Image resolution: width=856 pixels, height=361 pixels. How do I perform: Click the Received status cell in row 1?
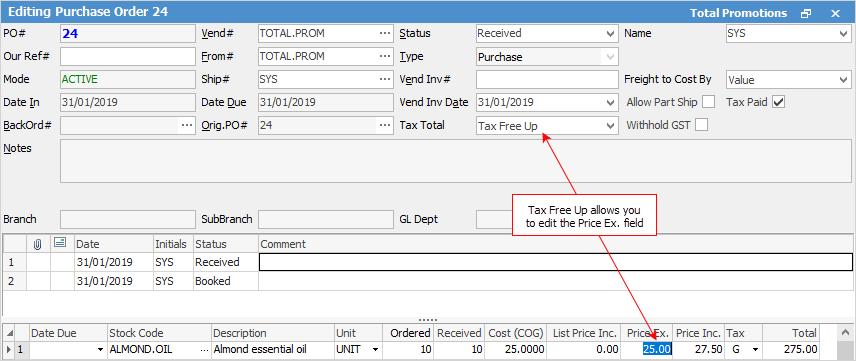point(225,262)
